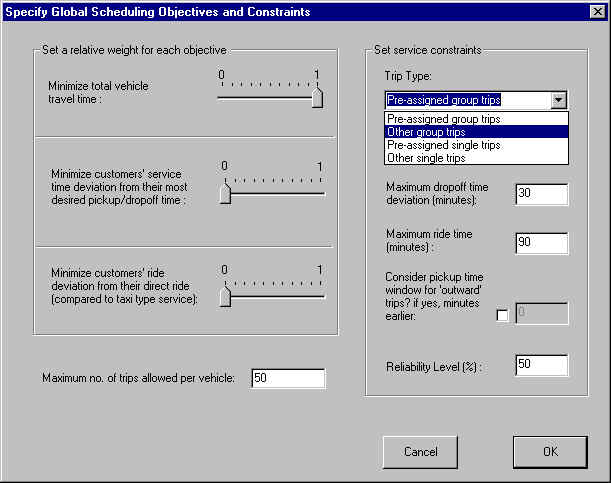Click the Trip Type dropdown arrow

pyautogui.click(x=559, y=100)
